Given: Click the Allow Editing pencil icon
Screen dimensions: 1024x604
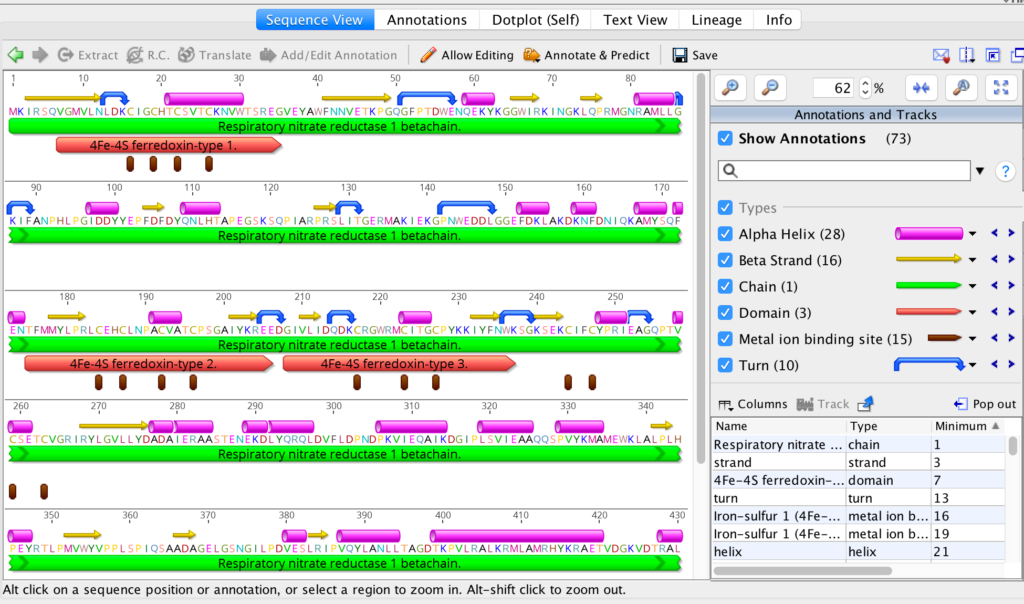Looking at the screenshot, I should pos(426,55).
